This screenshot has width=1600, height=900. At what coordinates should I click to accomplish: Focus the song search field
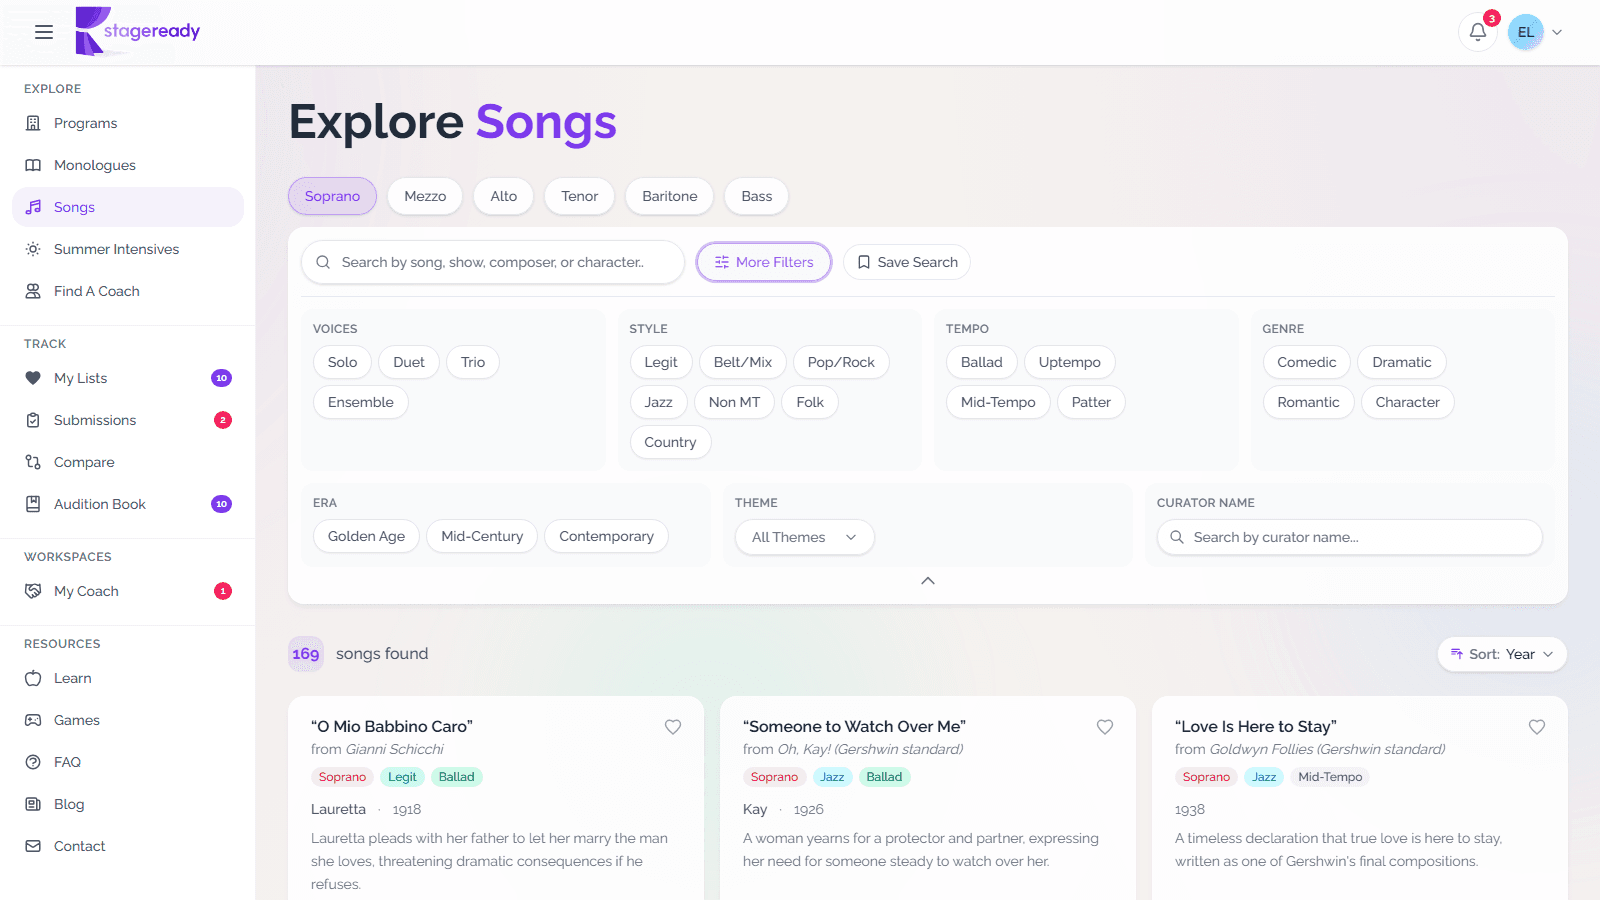493,262
